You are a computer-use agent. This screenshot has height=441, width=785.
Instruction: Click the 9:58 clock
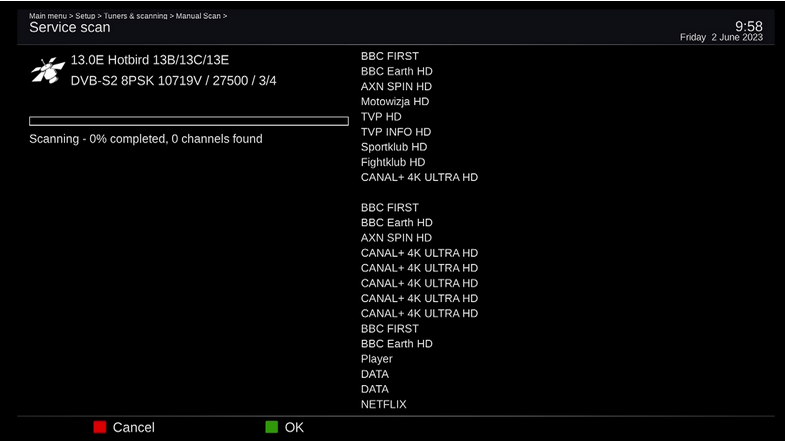pos(748,26)
